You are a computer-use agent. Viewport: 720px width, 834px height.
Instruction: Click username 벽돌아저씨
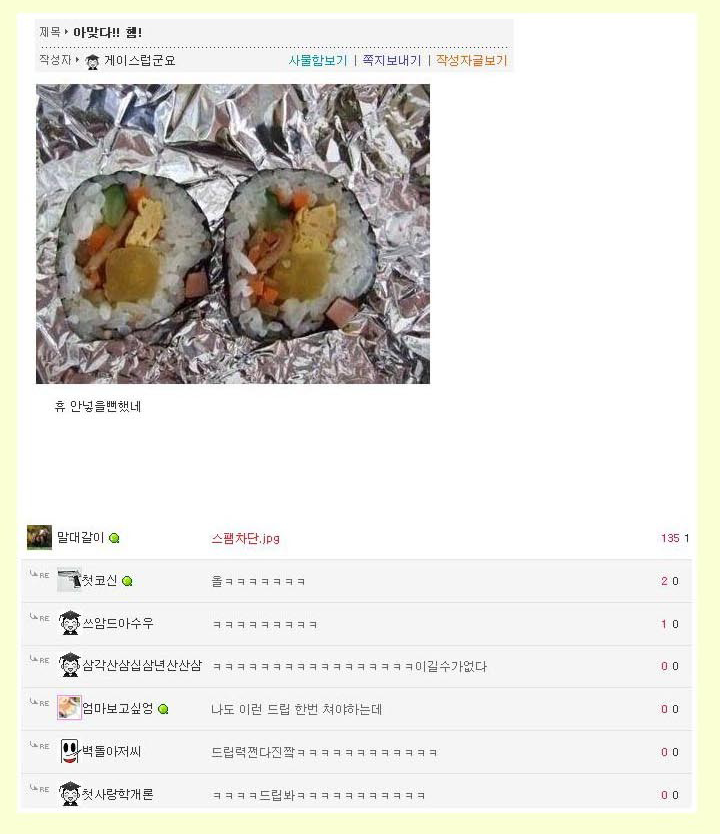[111, 752]
